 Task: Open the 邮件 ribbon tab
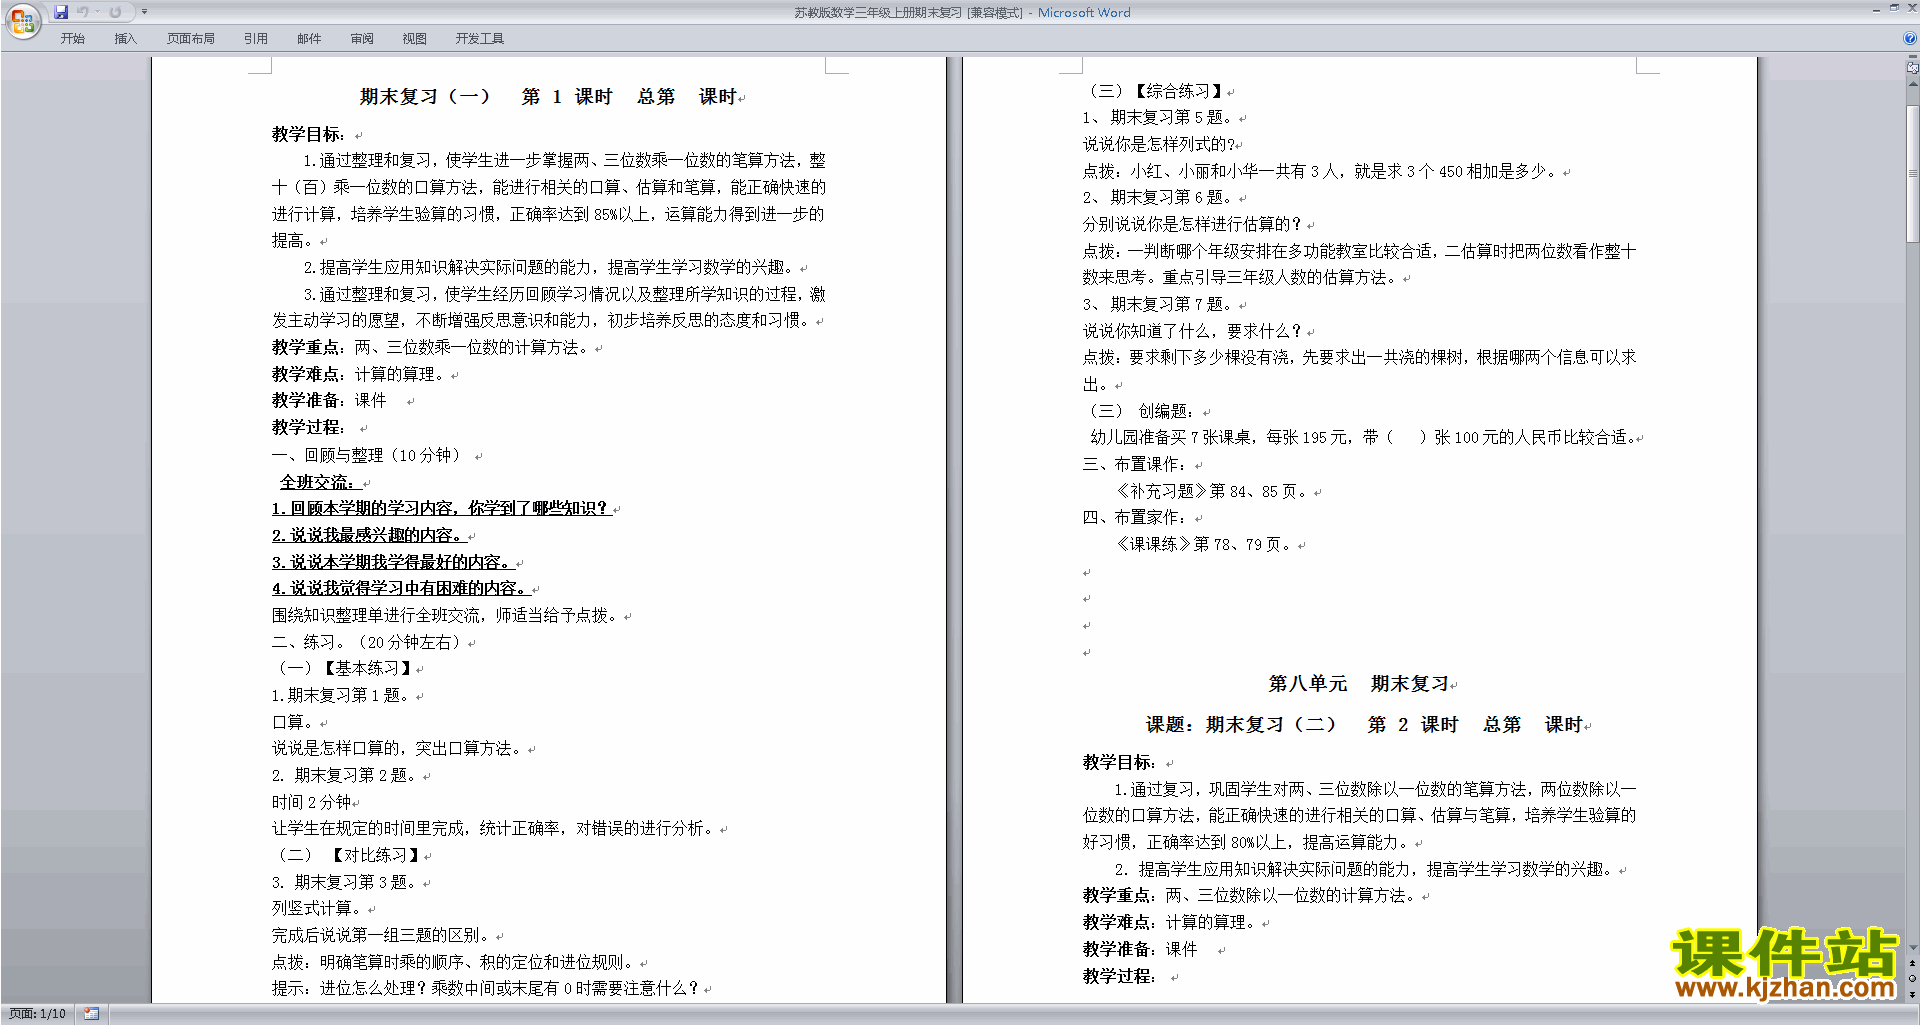click(309, 38)
